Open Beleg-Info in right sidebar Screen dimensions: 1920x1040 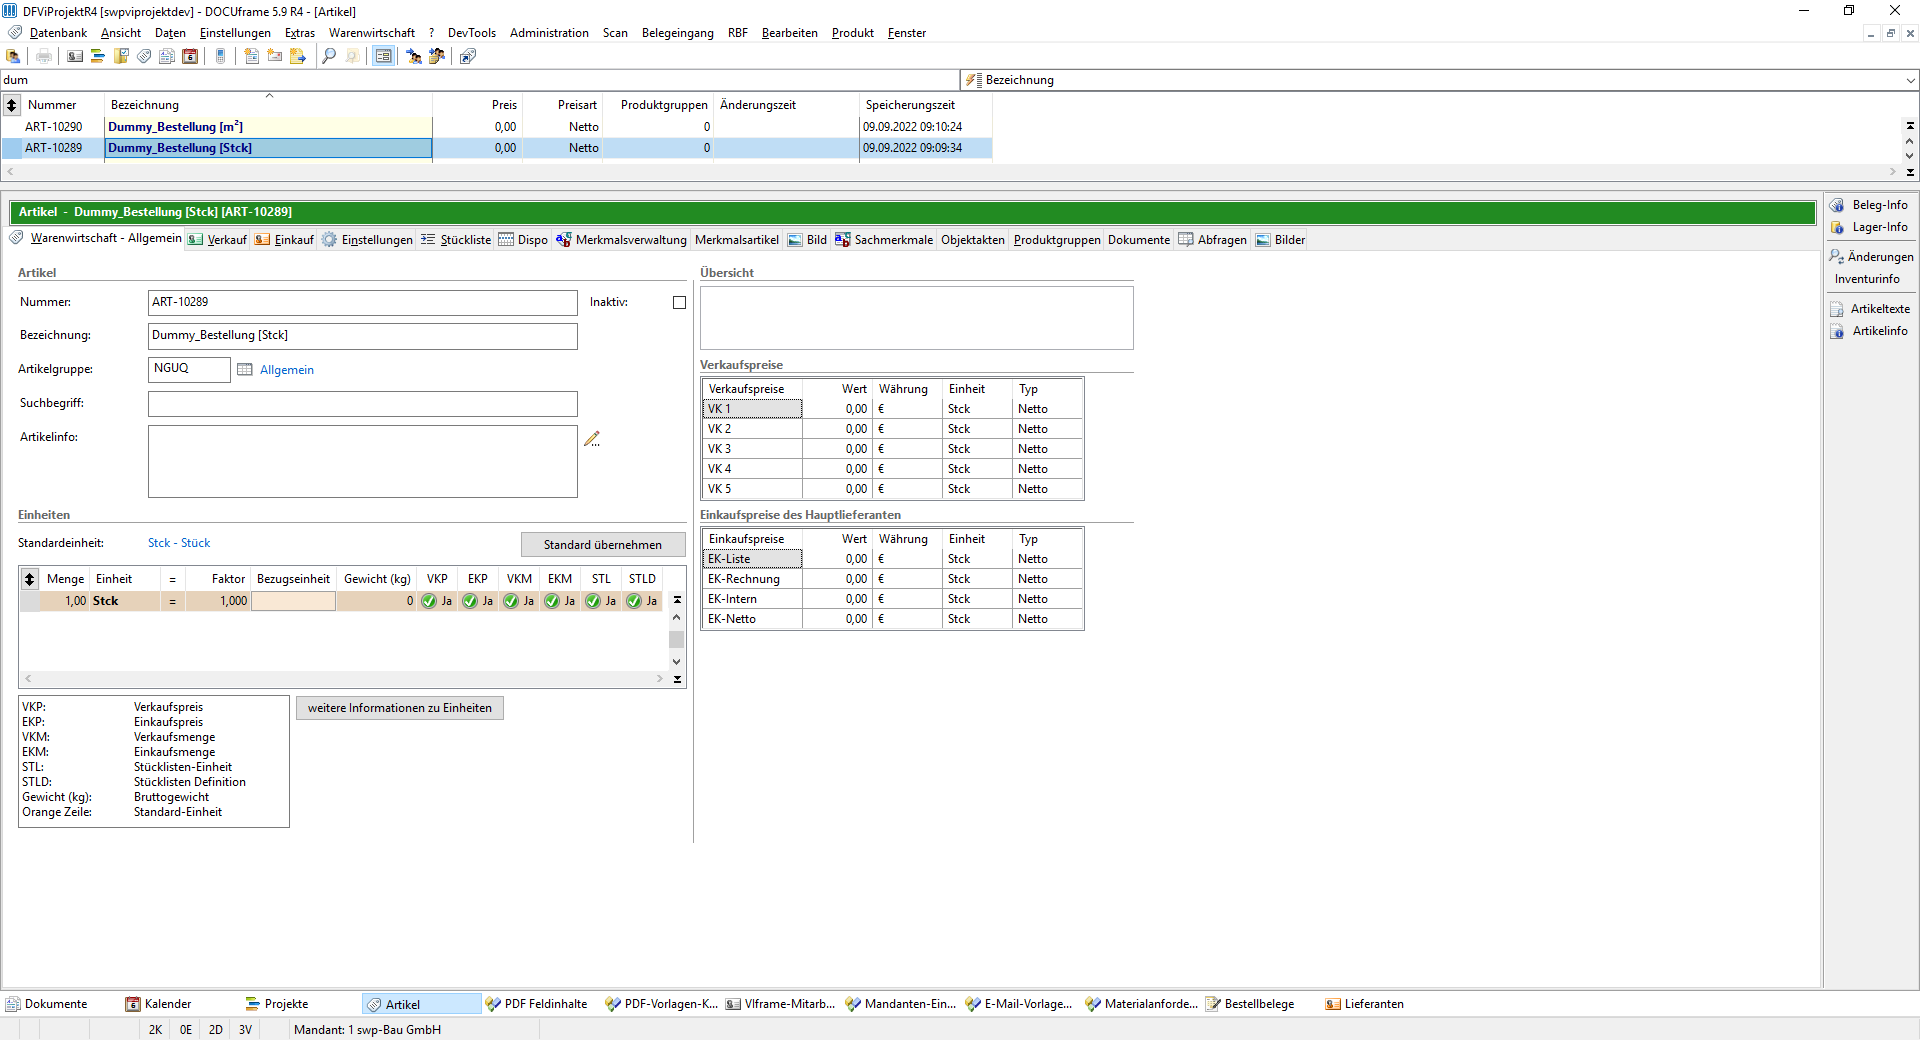click(1869, 205)
